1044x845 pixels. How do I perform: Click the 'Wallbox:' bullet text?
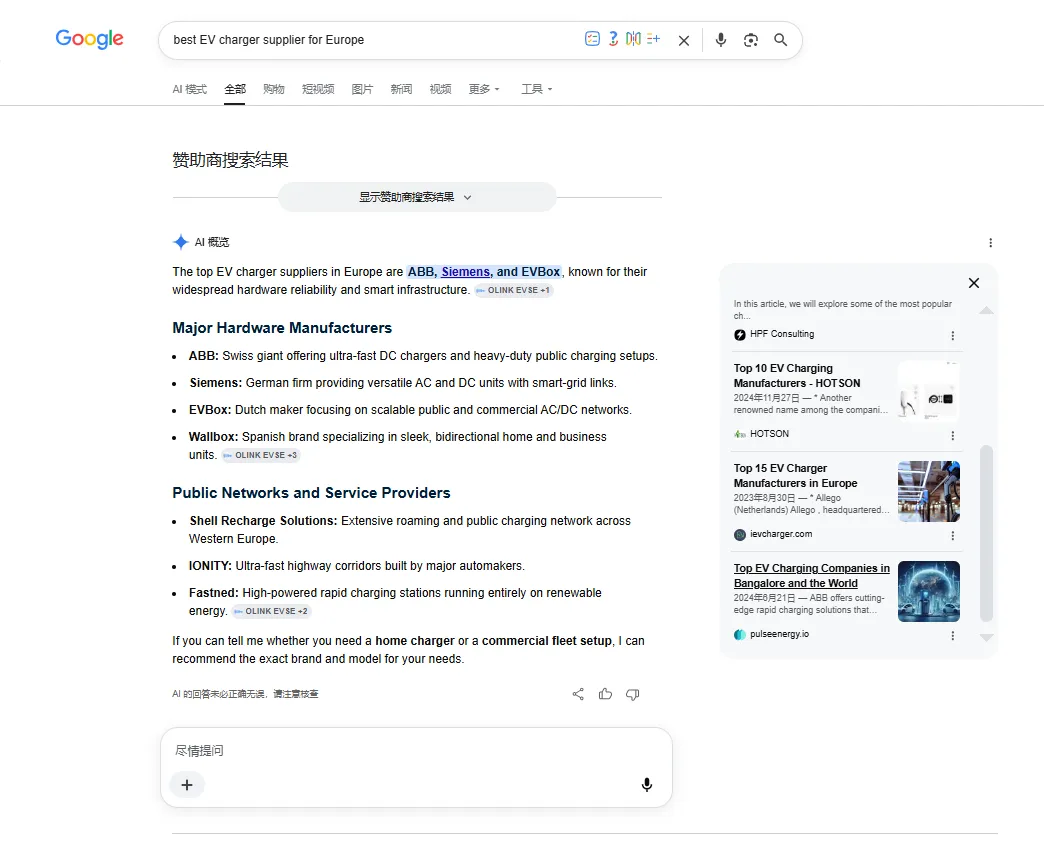(213, 437)
